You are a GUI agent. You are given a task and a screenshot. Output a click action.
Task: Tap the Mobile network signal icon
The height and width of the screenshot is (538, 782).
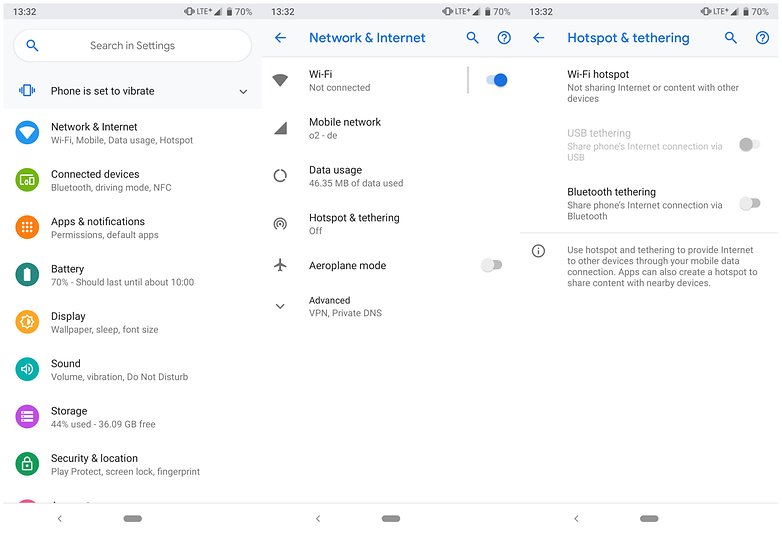click(281, 128)
